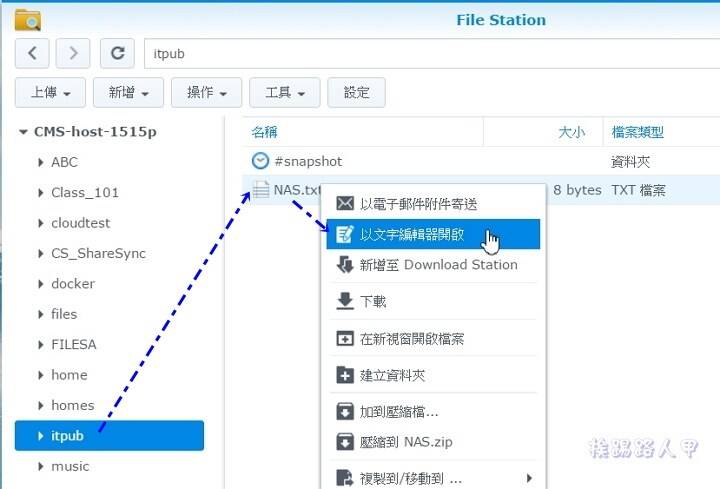Viewport: 720px width, 489px height.
Task: Expand the docker folder arrow
Action: (41, 284)
